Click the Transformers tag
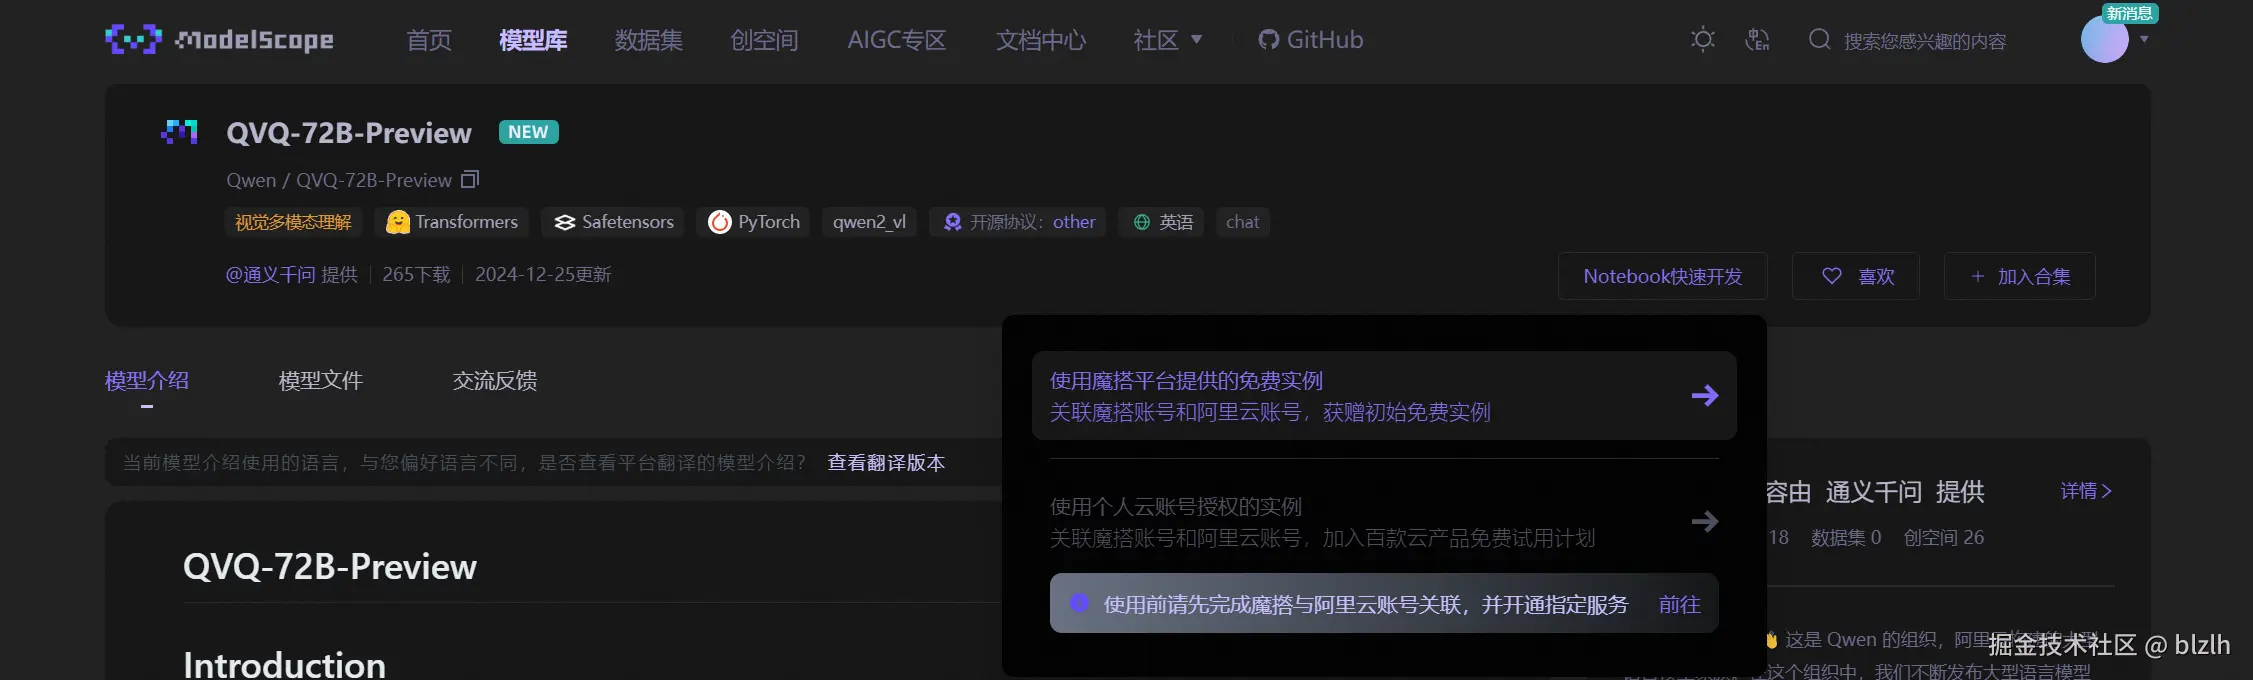This screenshot has width=2253, height=680. (452, 222)
